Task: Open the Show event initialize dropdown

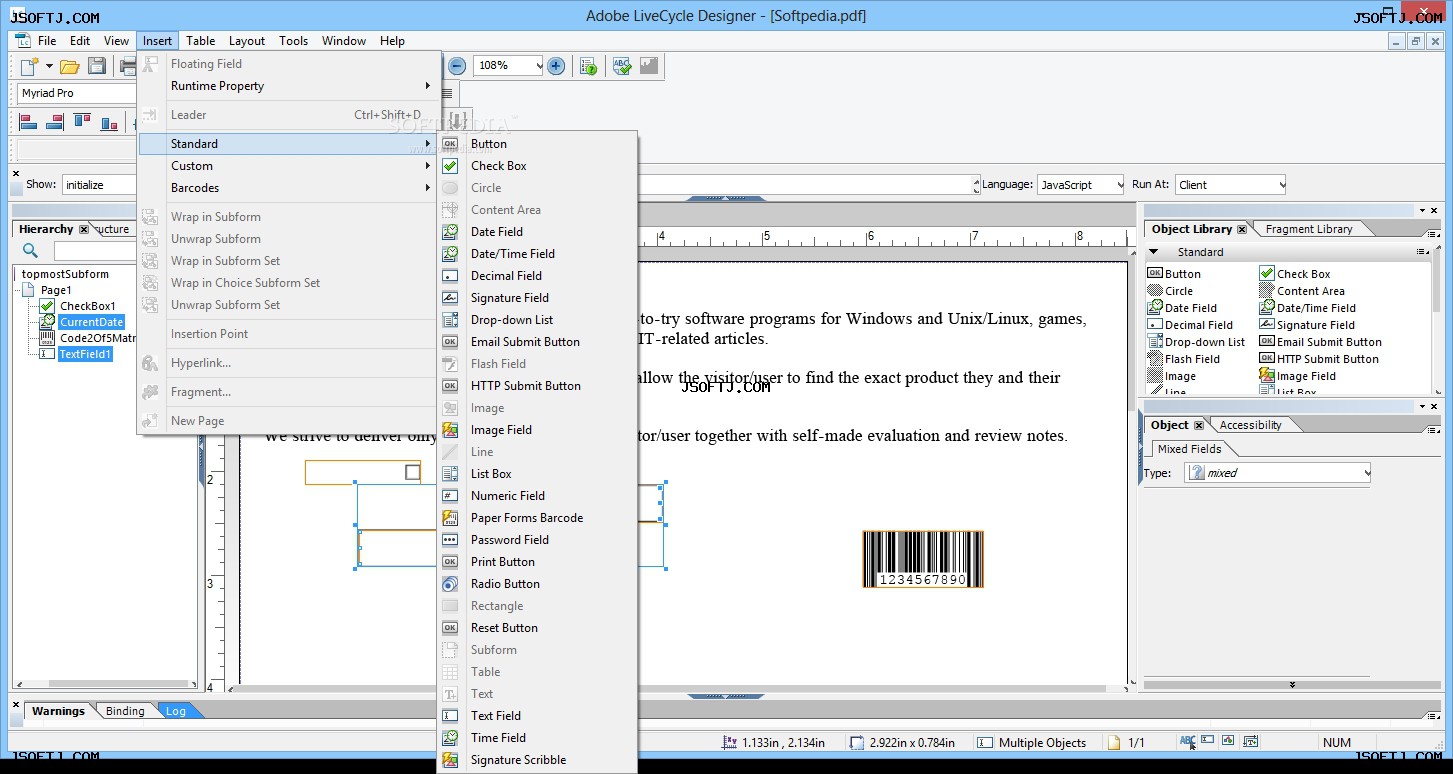Action: pyautogui.click(x=98, y=185)
